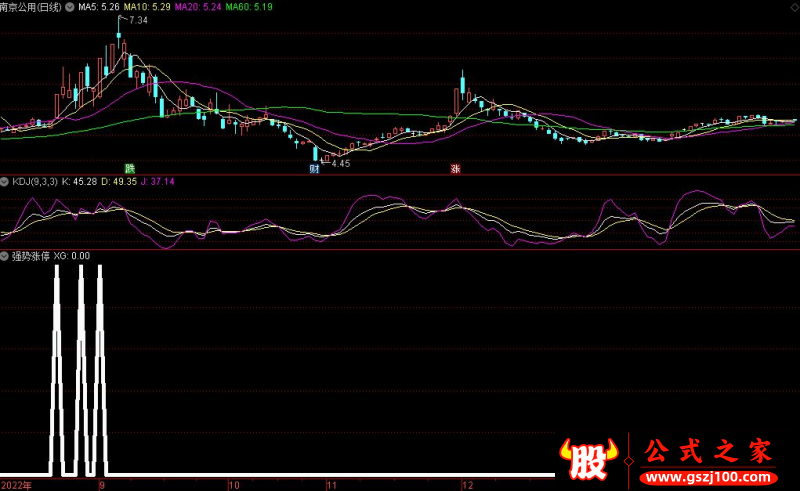This screenshot has width=800, height=491.
Task: Click the red 涨 marker below the chart
Action: click(x=455, y=168)
